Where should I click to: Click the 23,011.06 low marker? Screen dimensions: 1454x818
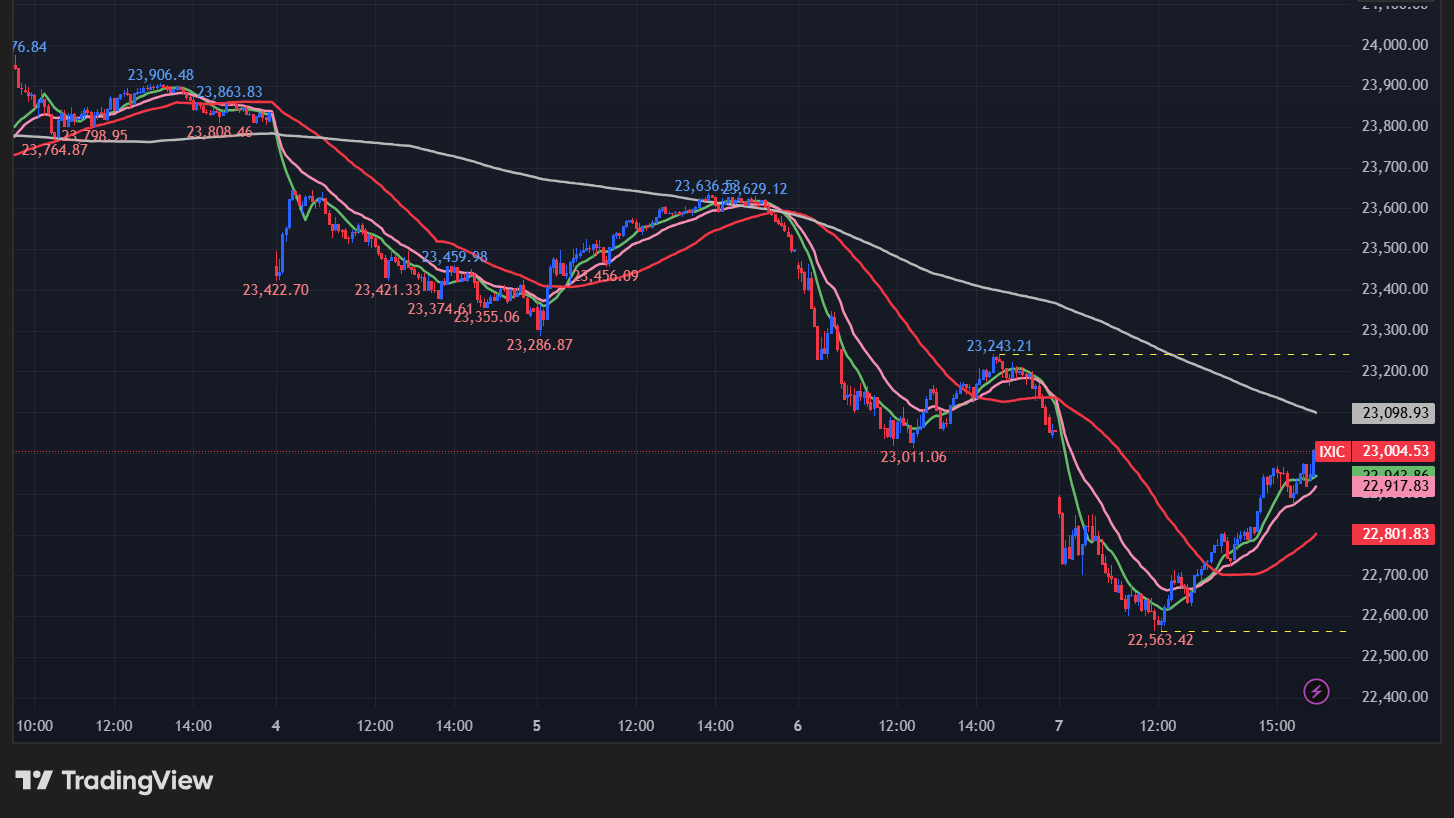(912, 456)
